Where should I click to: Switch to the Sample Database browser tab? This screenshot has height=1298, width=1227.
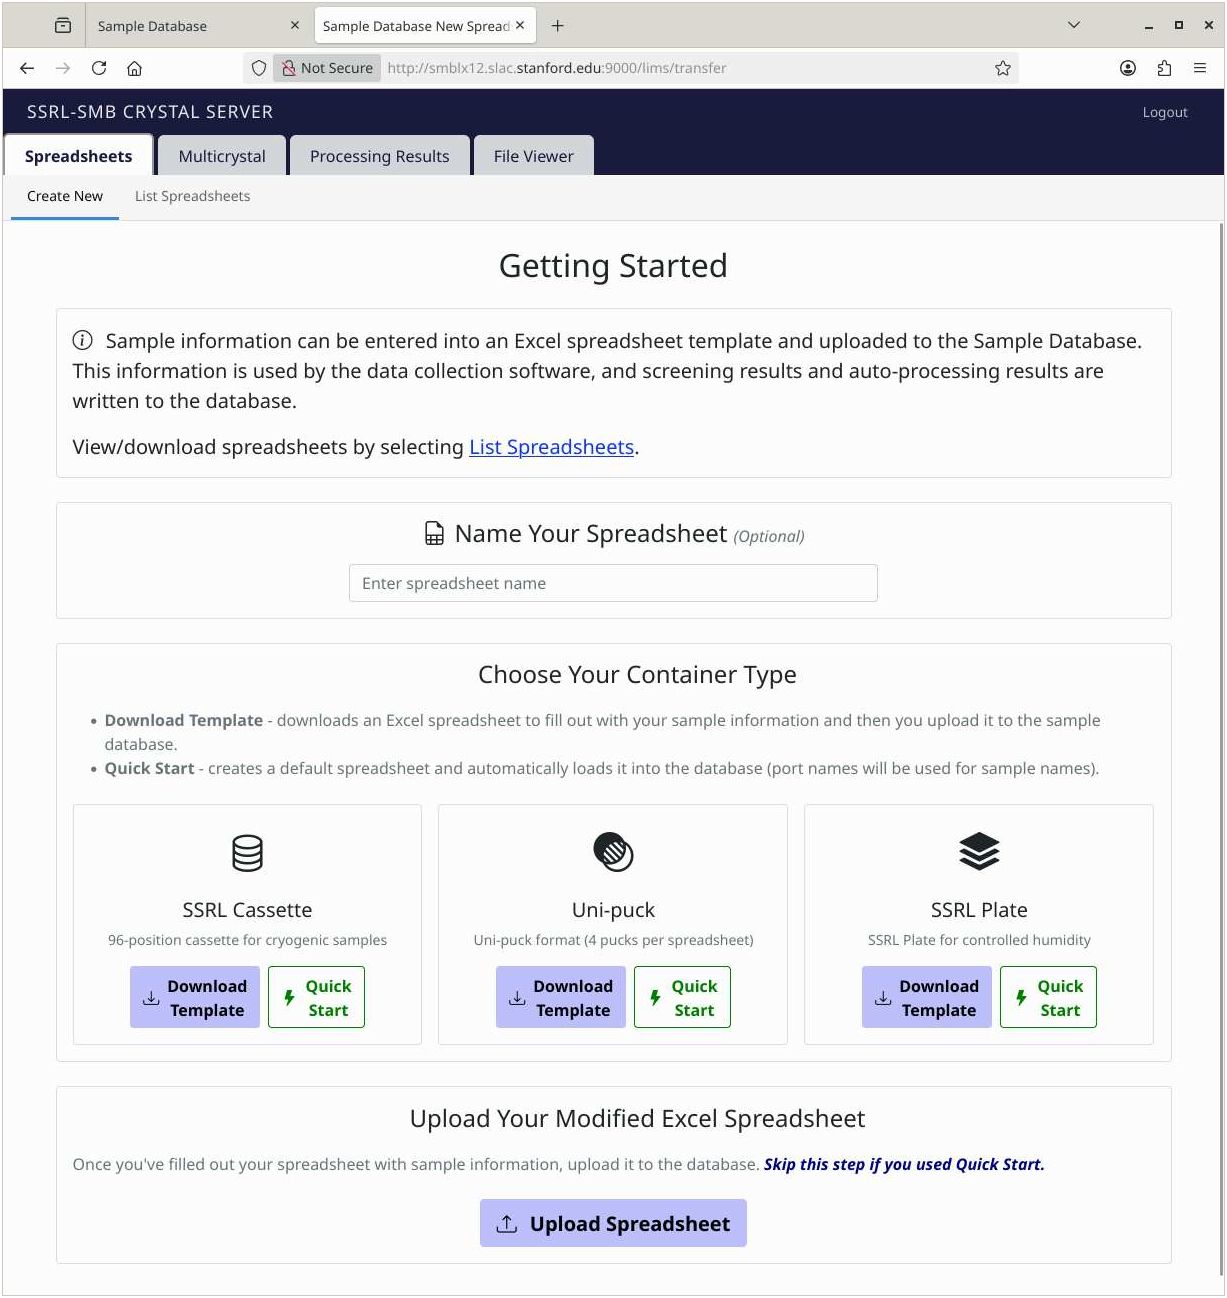point(199,26)
